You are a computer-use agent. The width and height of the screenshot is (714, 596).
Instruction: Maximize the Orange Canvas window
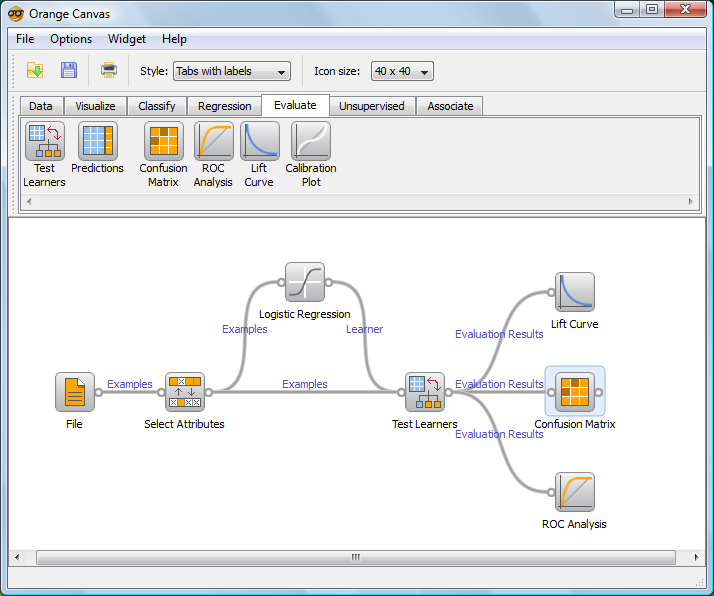(652, 10)
